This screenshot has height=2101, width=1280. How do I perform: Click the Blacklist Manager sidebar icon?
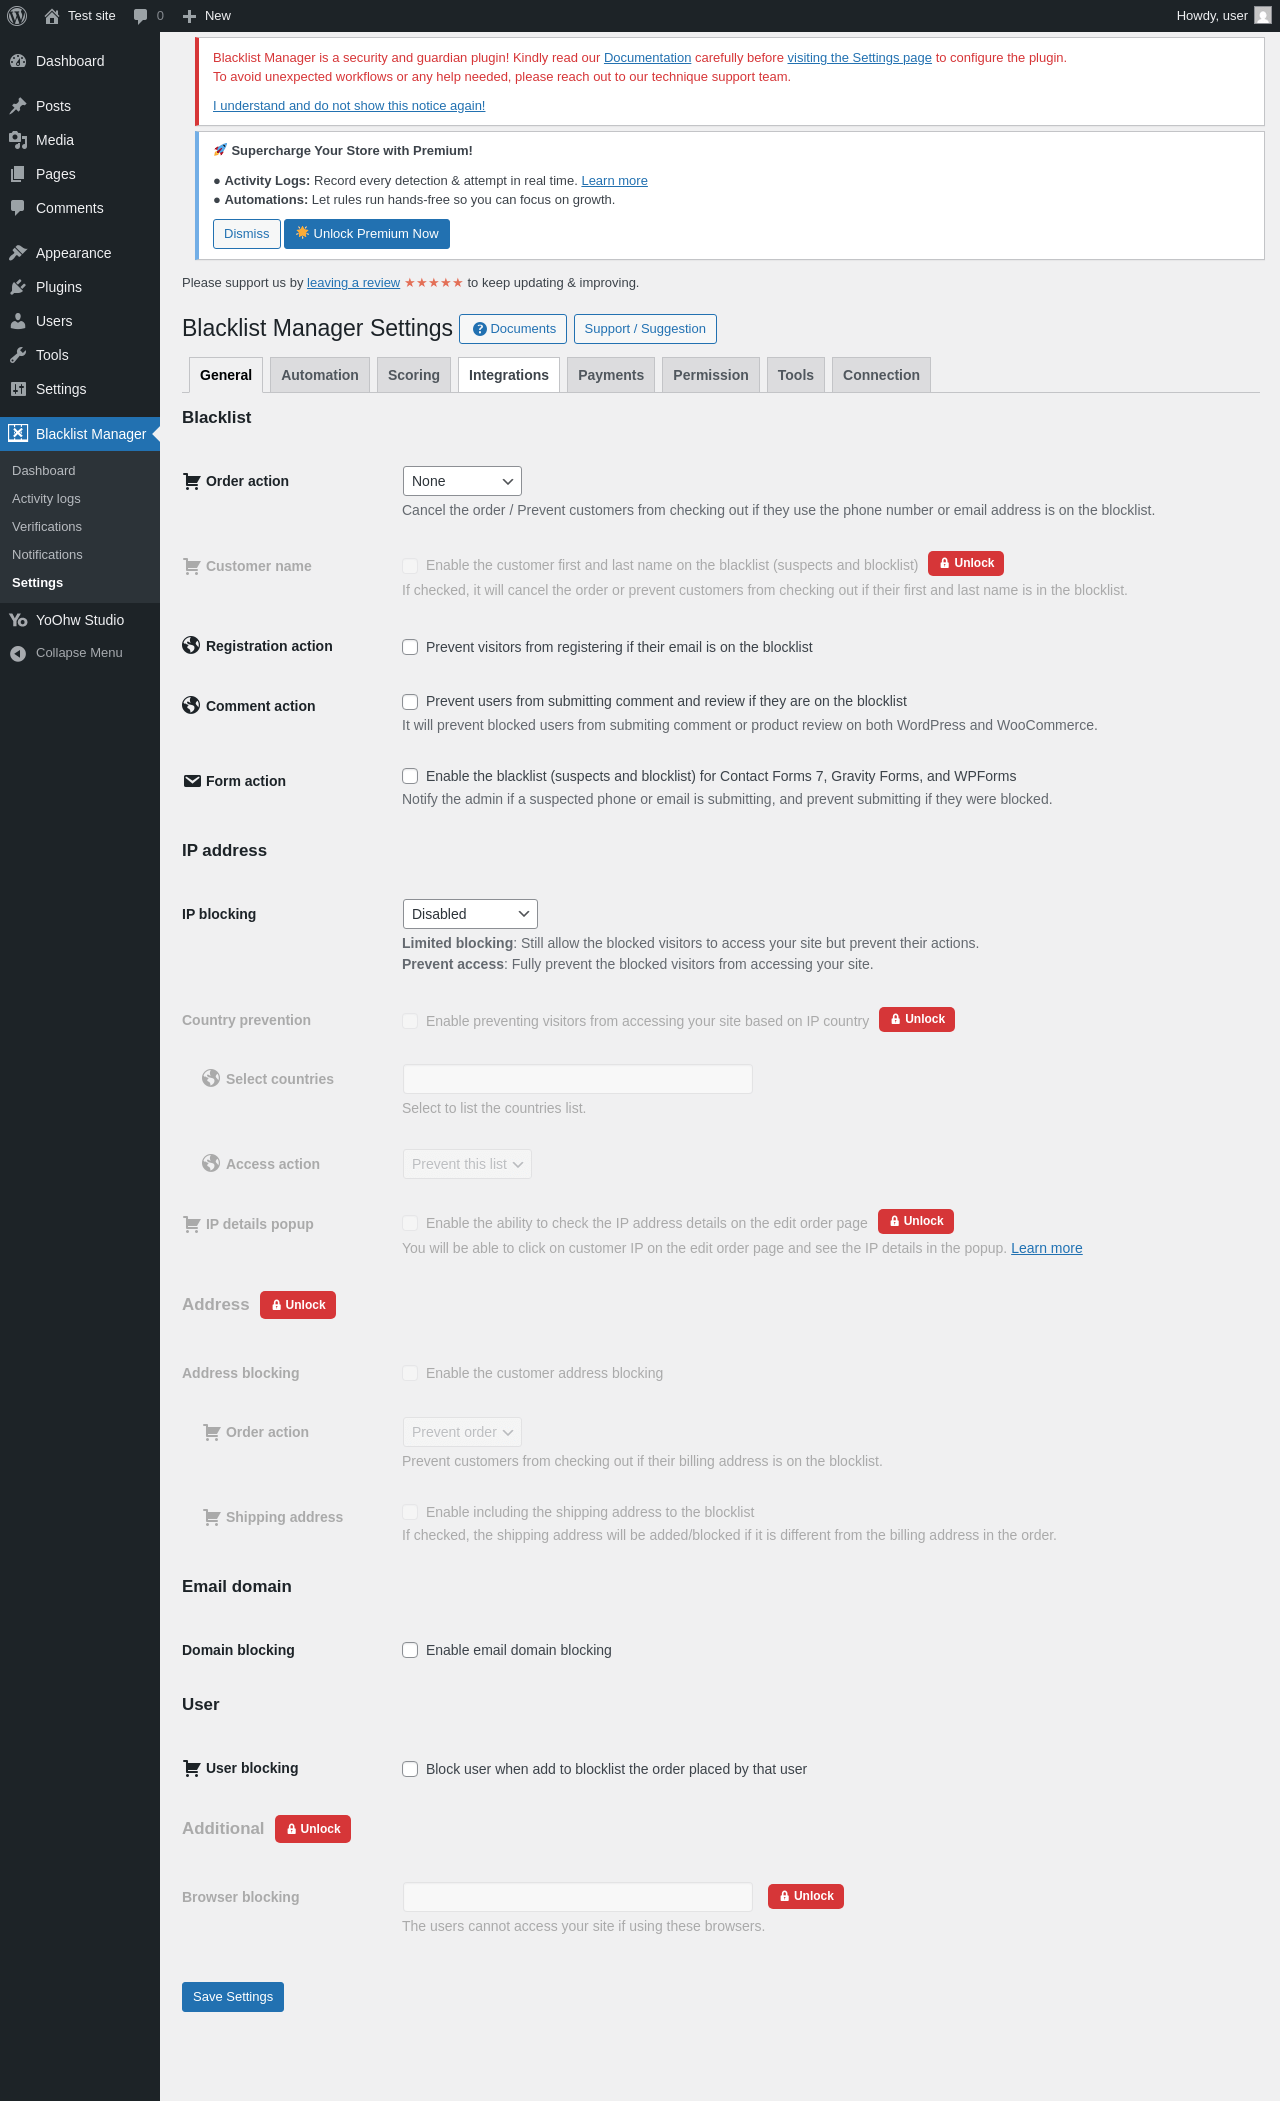click(18, 433)
